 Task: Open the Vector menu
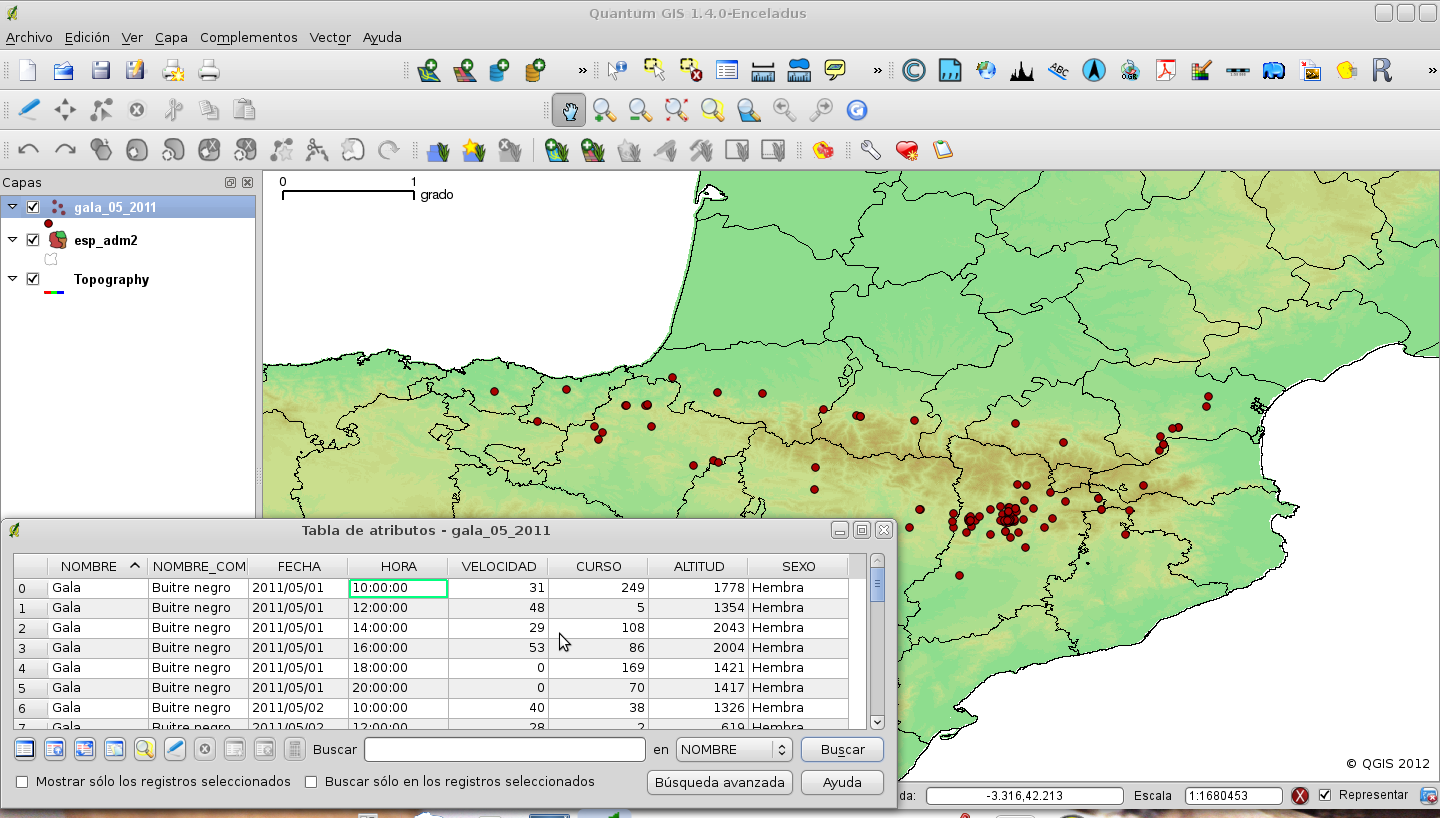(330, 37)
